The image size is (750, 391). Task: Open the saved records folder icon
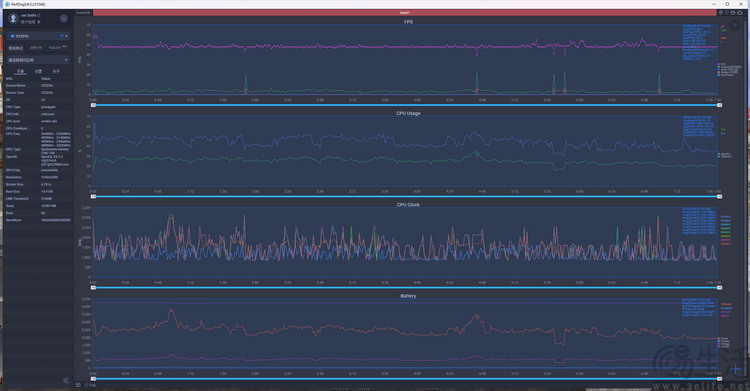tap(733, 13)
